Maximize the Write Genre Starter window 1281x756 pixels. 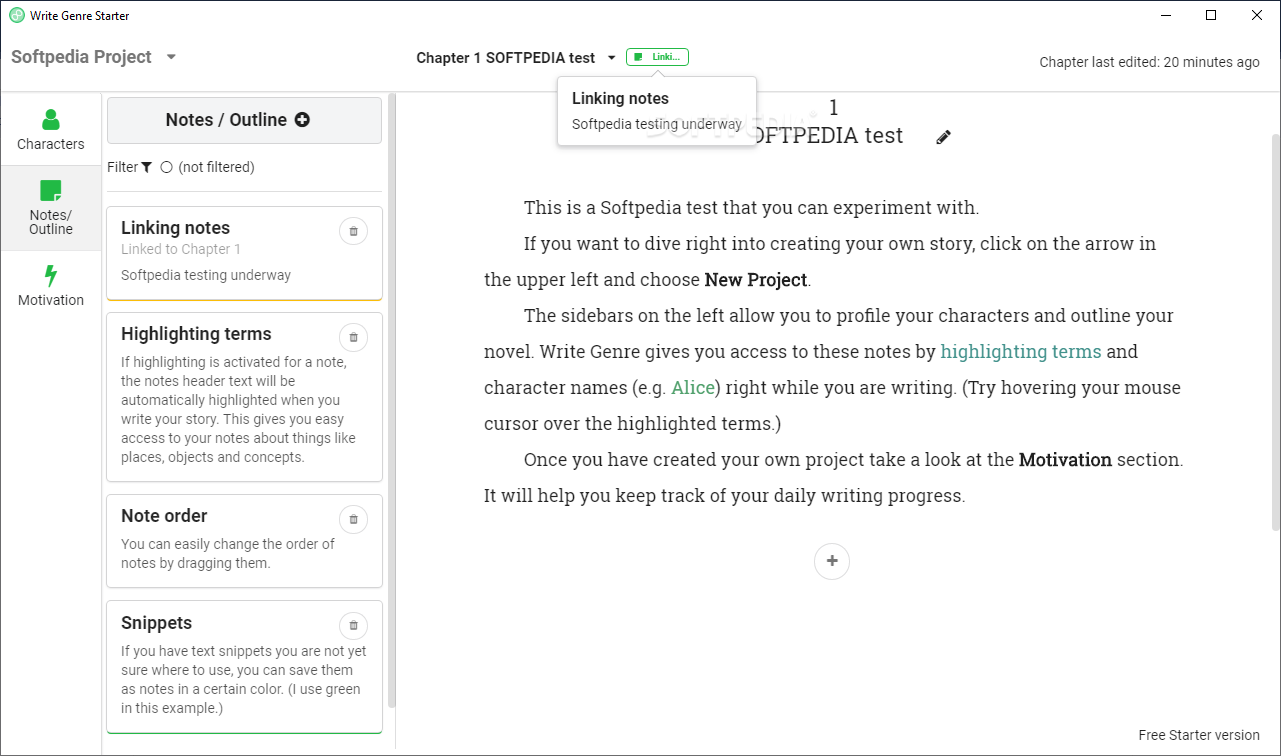coord(1211,15)
